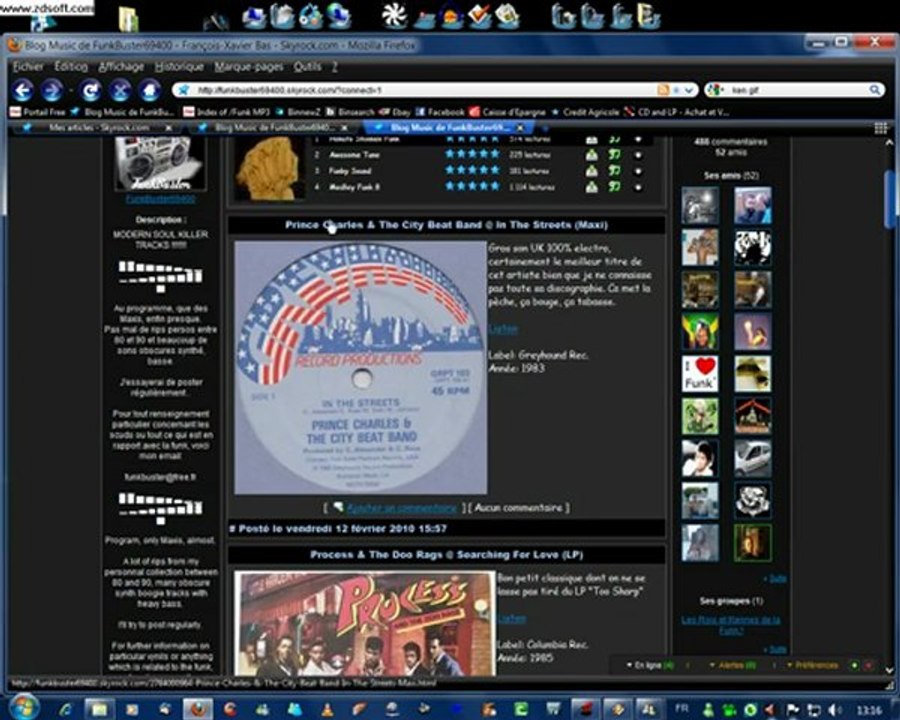Screen dimensions: 900x720
Task: Open the Windows Start button
Action: [x=24, y=707]
